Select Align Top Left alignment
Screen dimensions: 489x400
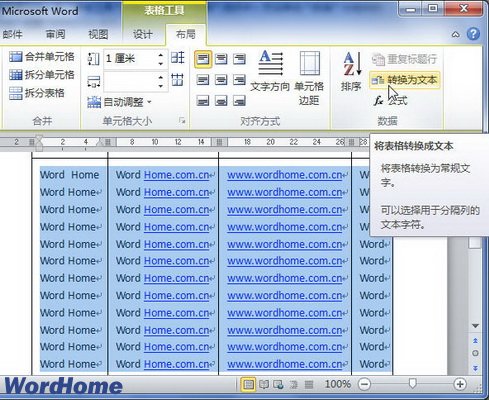[x=203, y=59]
